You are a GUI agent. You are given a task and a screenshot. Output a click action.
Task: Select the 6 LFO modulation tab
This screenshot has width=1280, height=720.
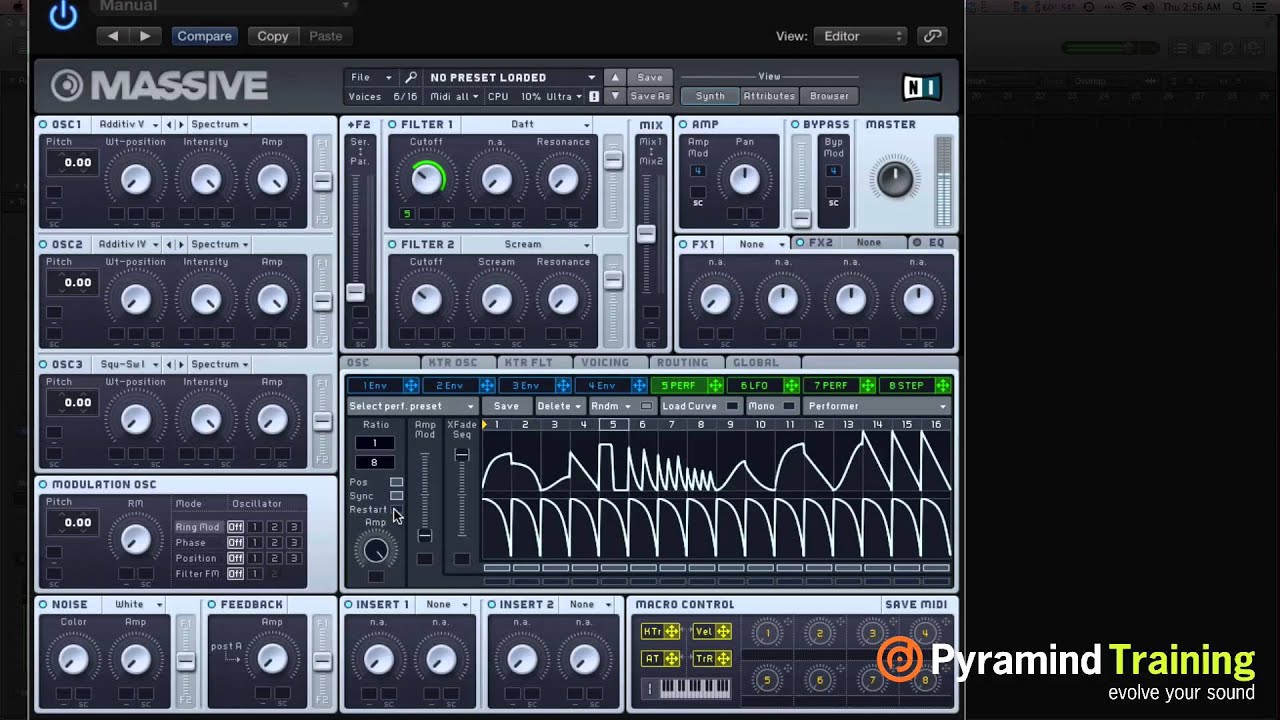click(x=755, y=386)
